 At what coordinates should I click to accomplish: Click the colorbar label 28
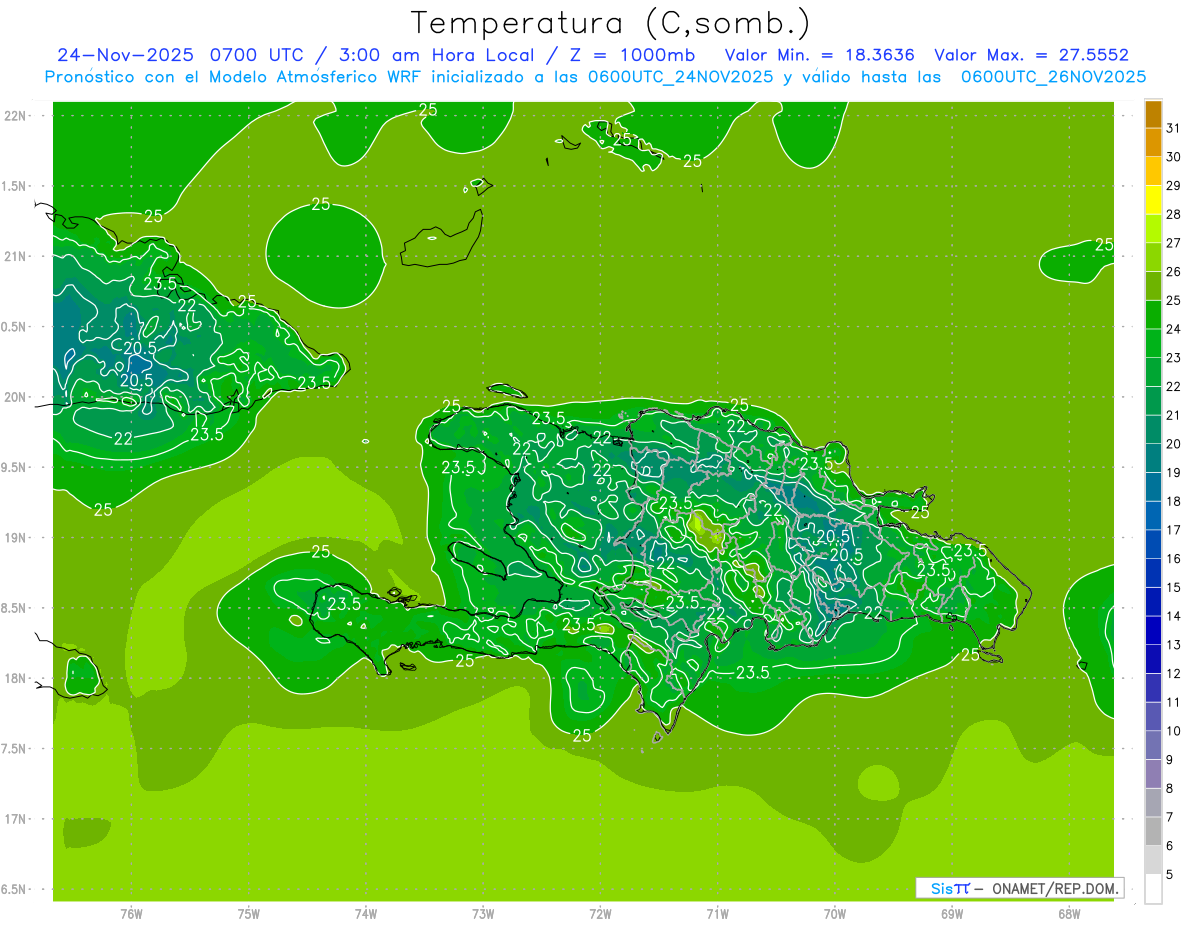click(1173, 214)
